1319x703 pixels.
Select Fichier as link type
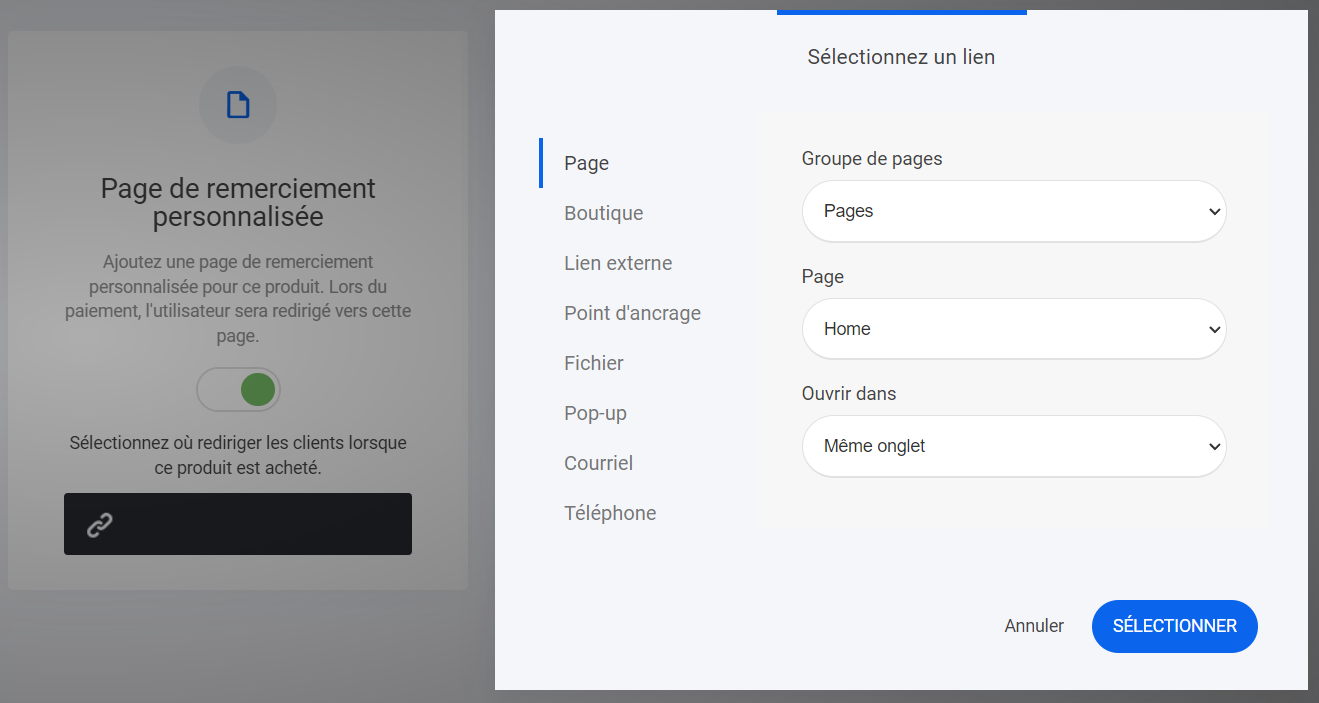point(593,363)
